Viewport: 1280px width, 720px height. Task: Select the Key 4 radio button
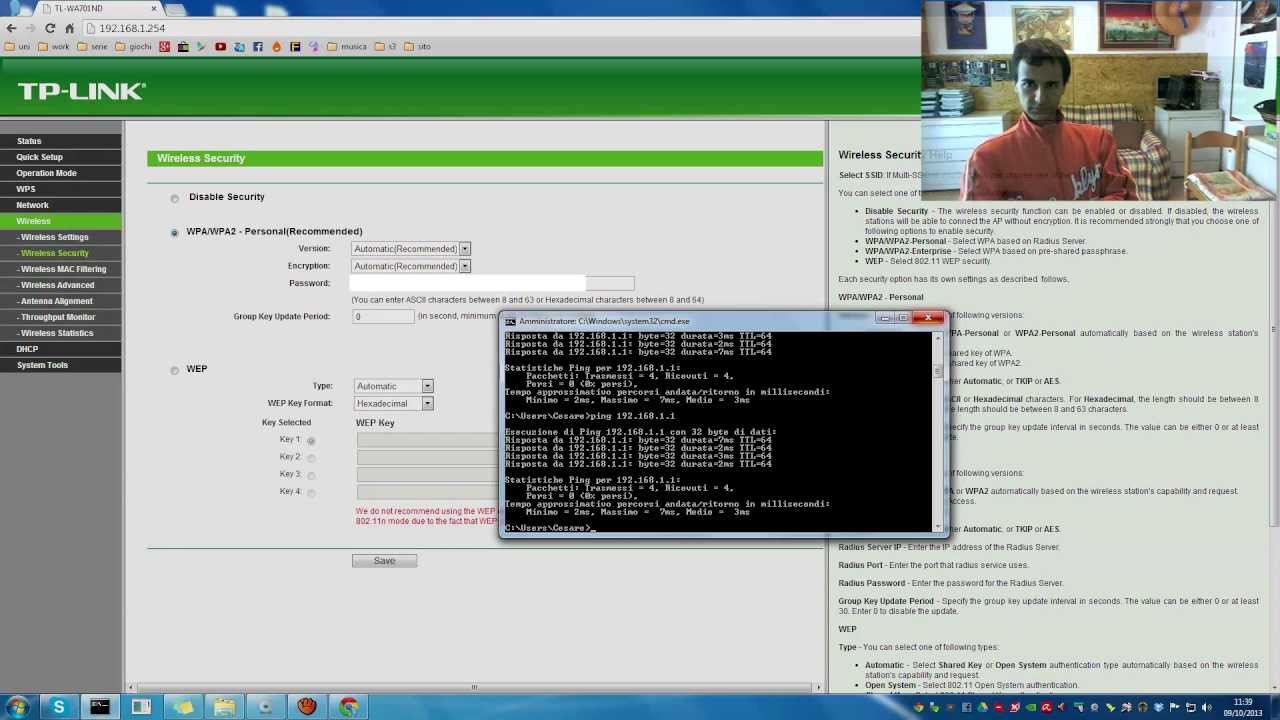[311, 492]
